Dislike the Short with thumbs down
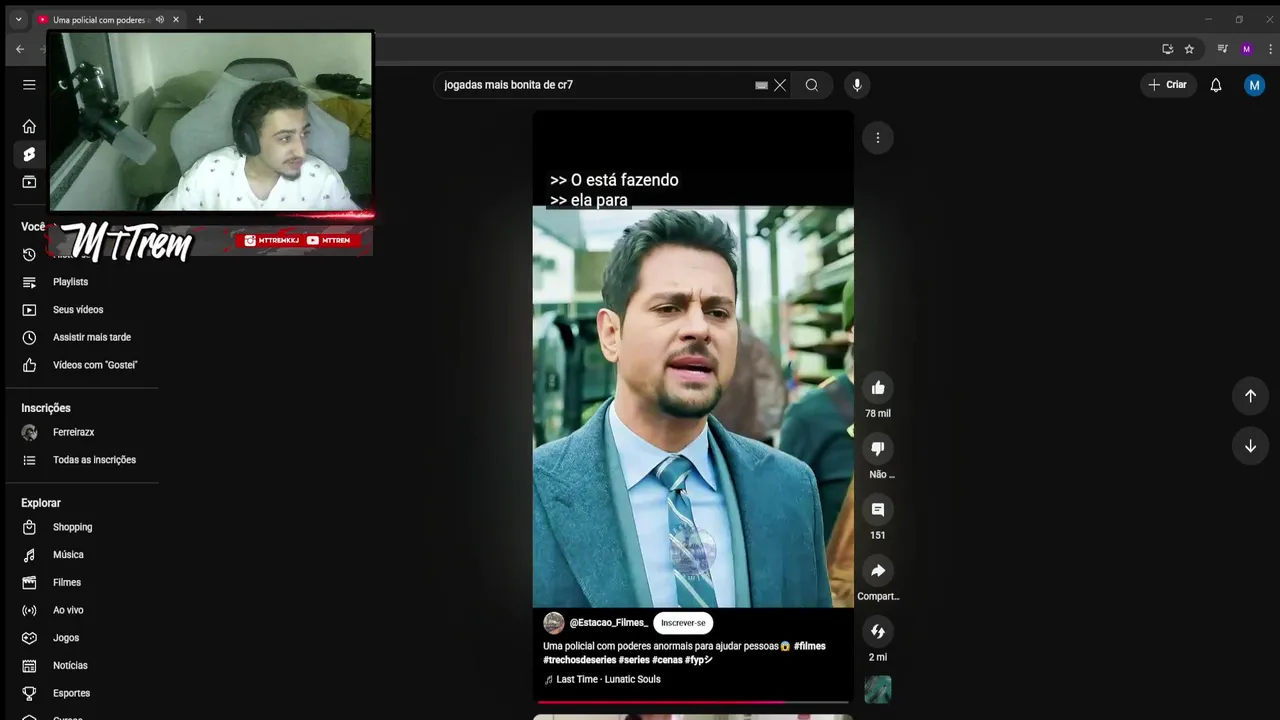 click(x=878, y=449)
